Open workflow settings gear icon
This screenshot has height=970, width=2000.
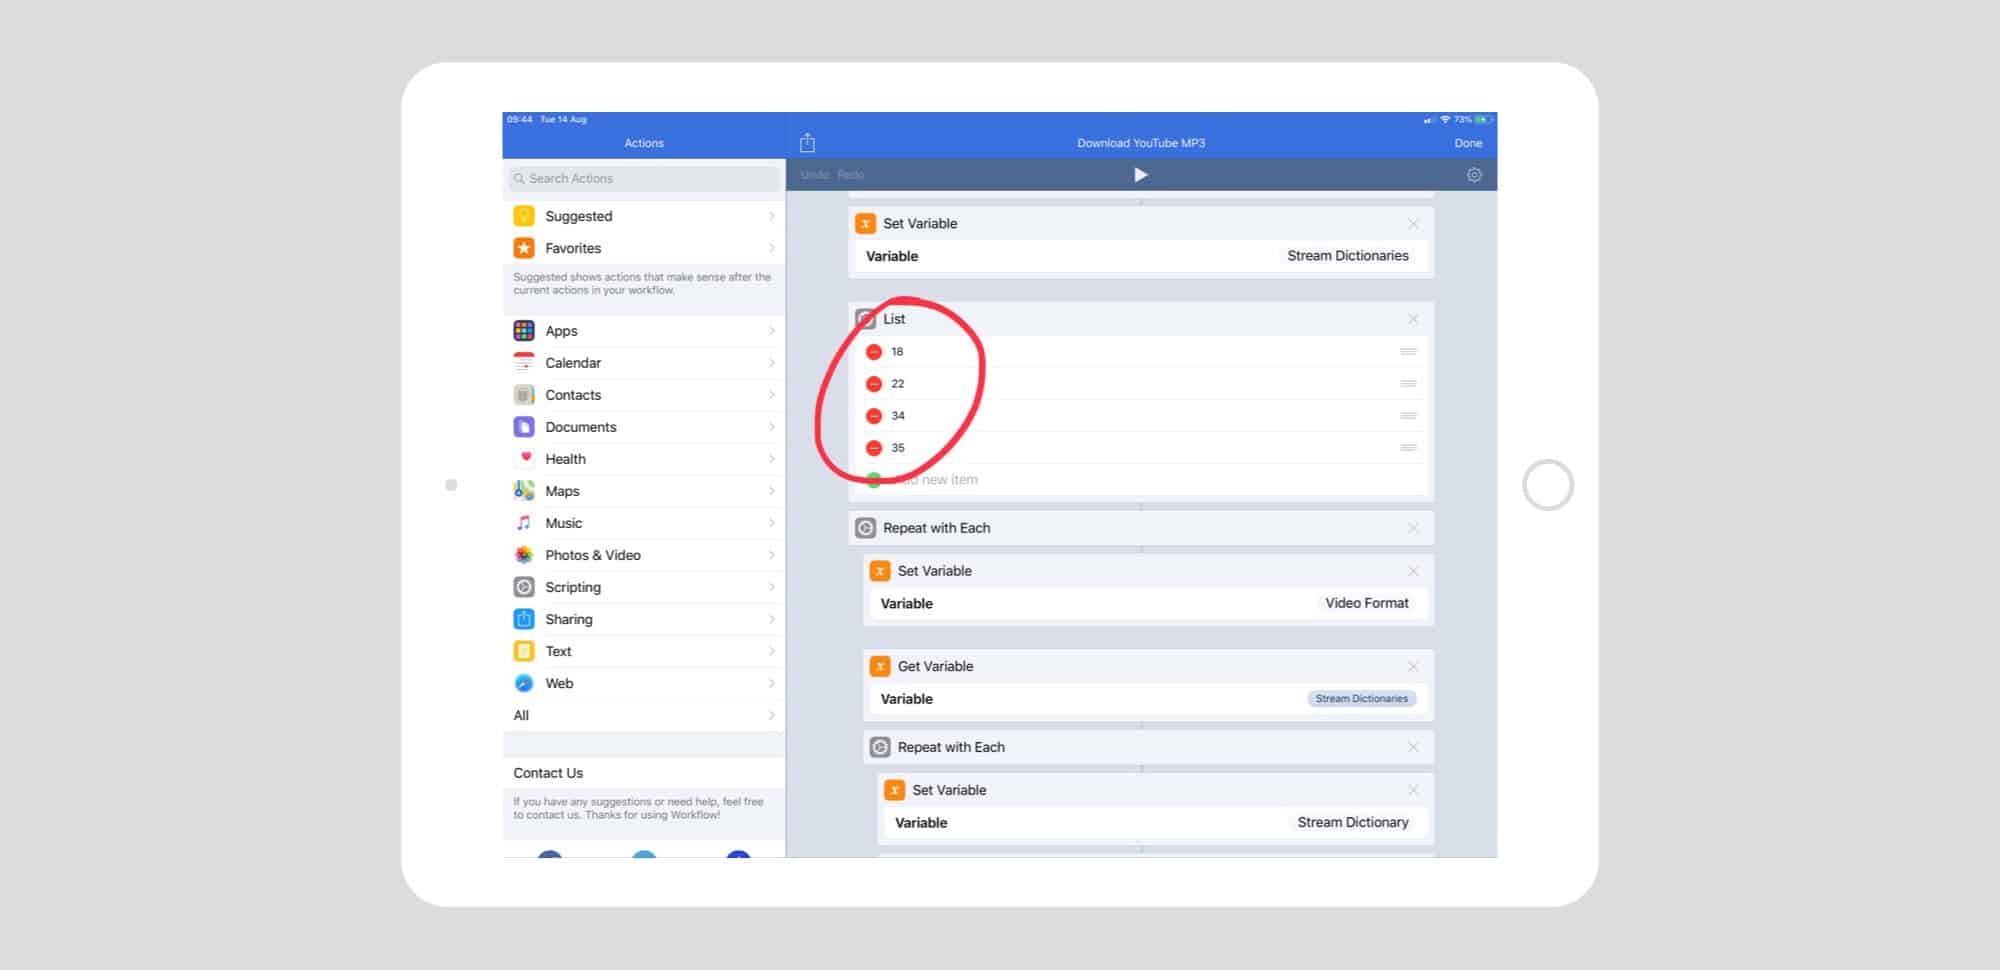coord(1474,175)
